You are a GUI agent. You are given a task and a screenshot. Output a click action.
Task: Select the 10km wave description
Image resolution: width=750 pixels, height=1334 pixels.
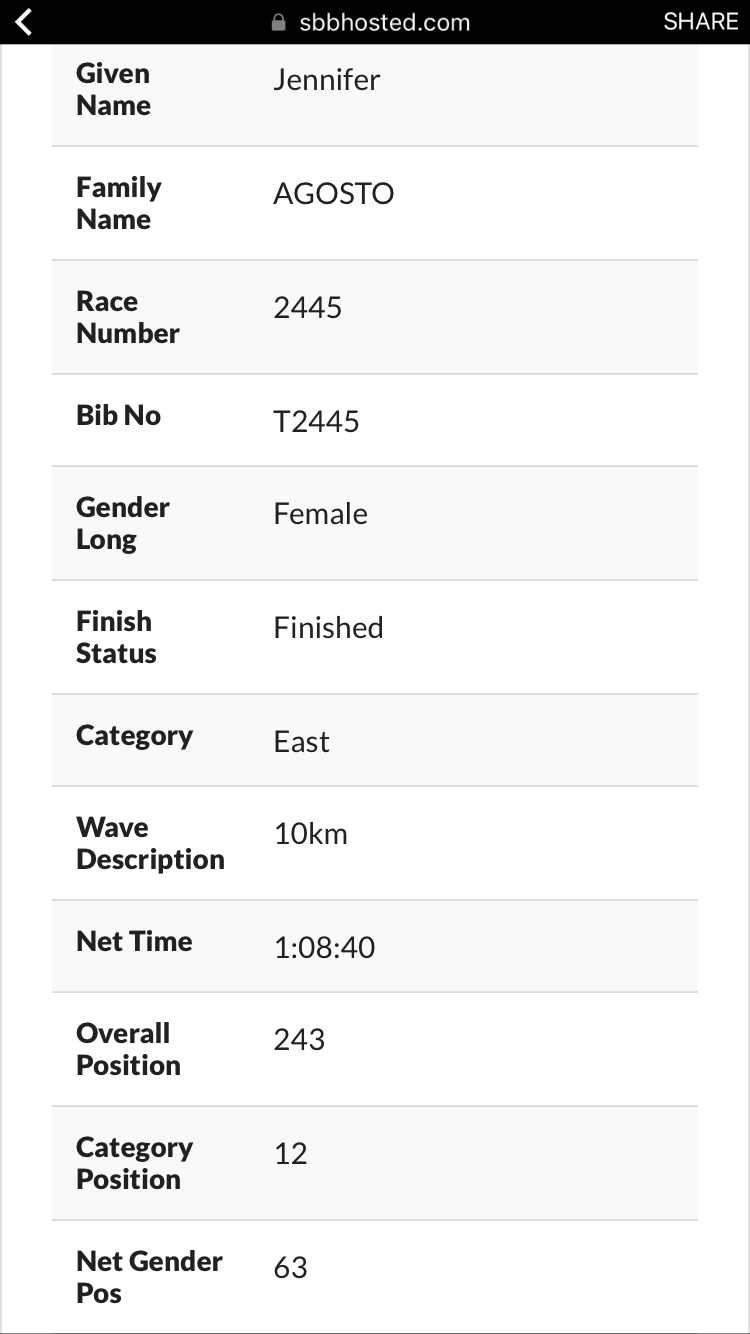point(311,834)
